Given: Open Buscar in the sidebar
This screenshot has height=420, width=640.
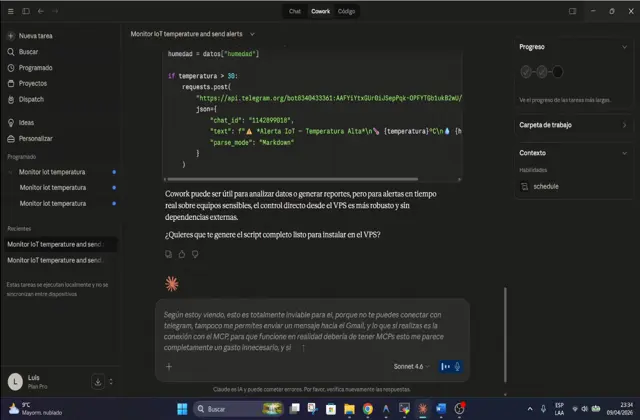Looking at the screenshot, I should [29, 51].
